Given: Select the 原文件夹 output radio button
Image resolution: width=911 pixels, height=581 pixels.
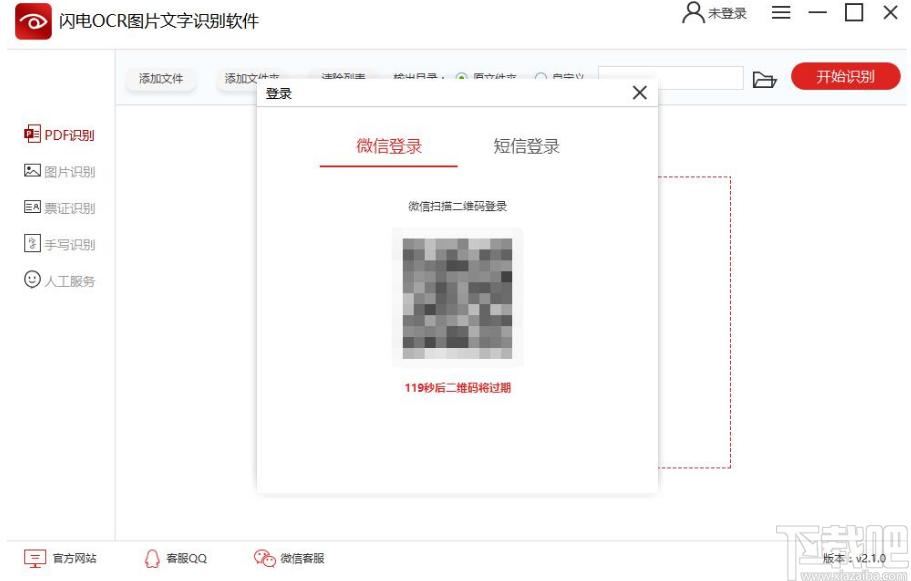Looking at the screenshot, I should pos(462,78).
